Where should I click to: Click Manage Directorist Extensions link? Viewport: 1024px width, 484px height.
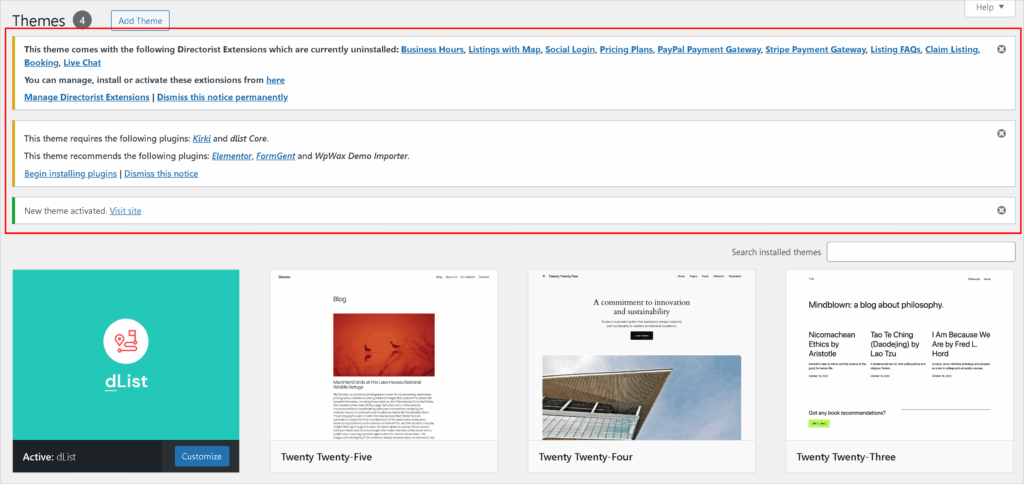click(87, 97)
